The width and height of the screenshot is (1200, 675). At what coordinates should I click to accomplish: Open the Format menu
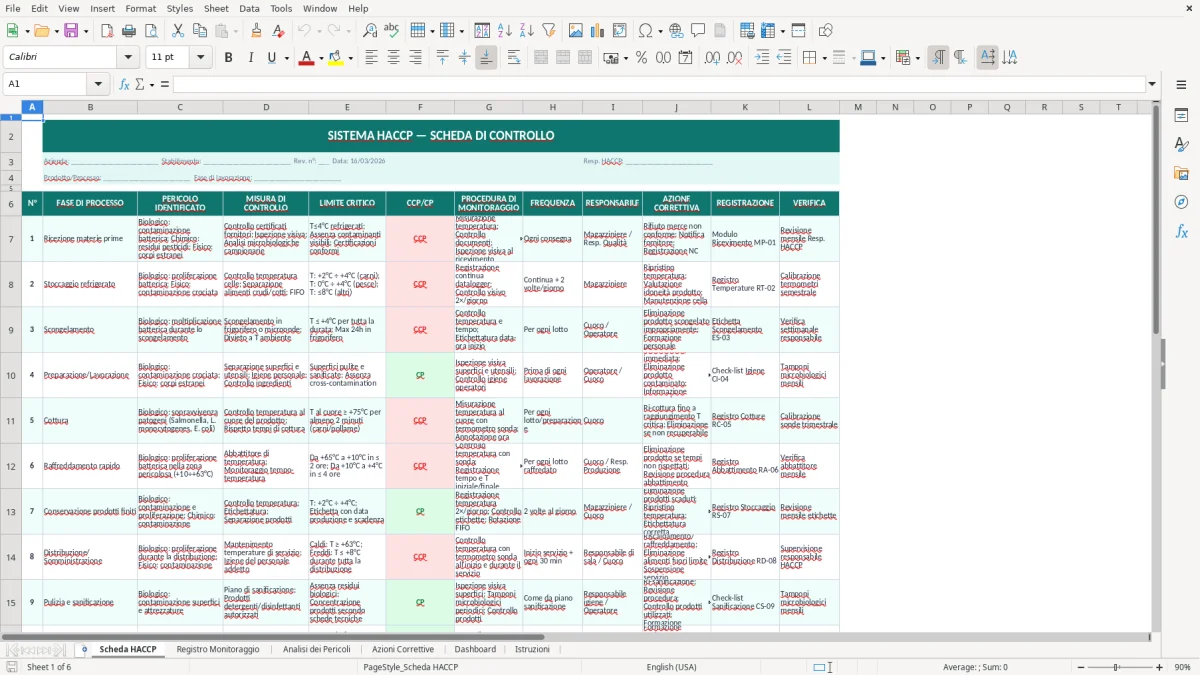pos(141,8)
